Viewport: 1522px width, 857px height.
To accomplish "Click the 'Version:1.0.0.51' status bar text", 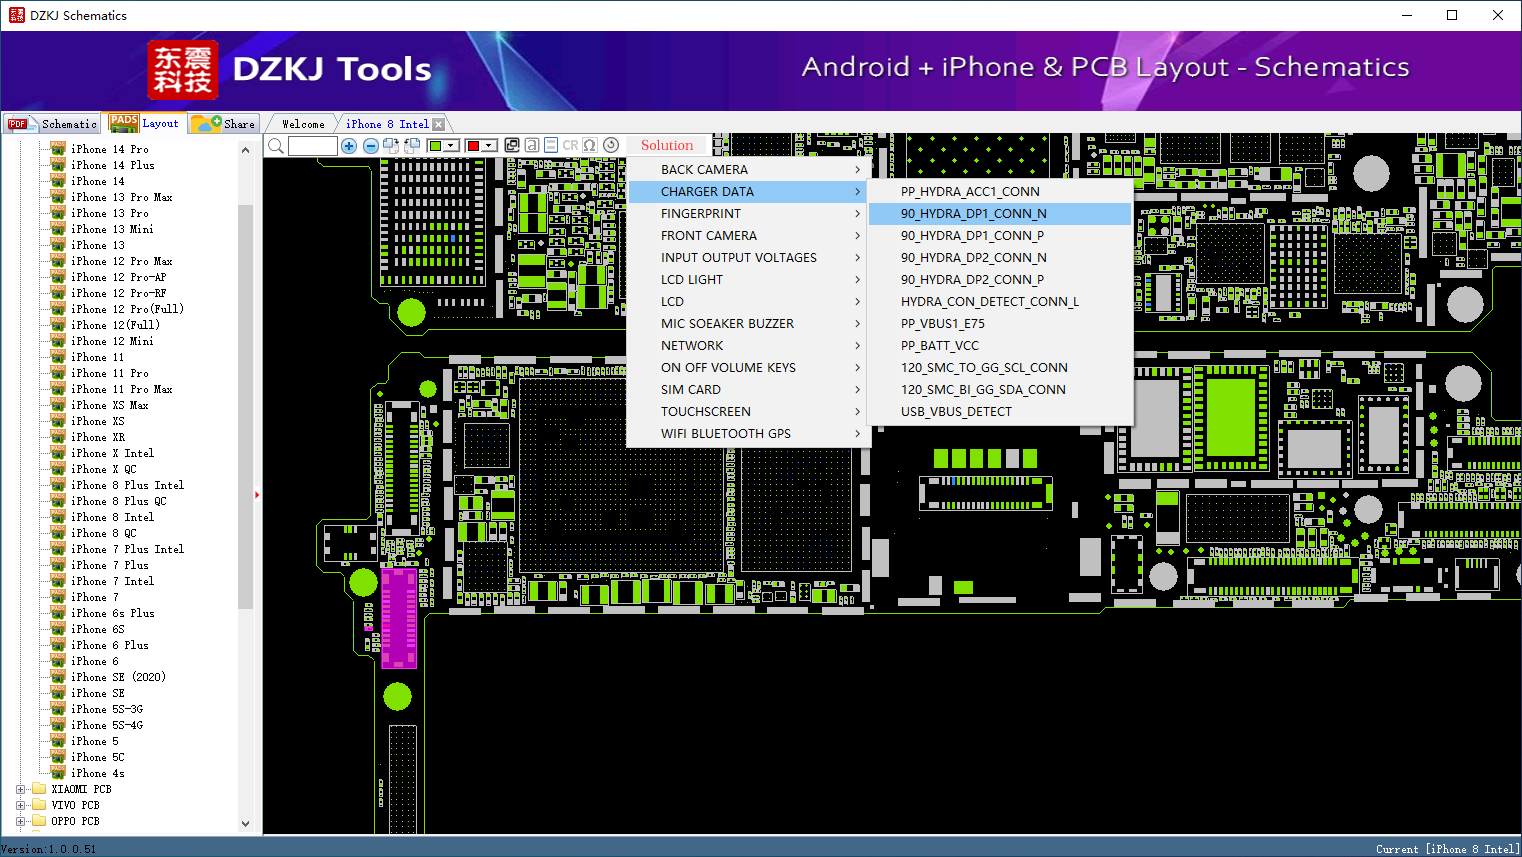I will click(x=49, y=849).
